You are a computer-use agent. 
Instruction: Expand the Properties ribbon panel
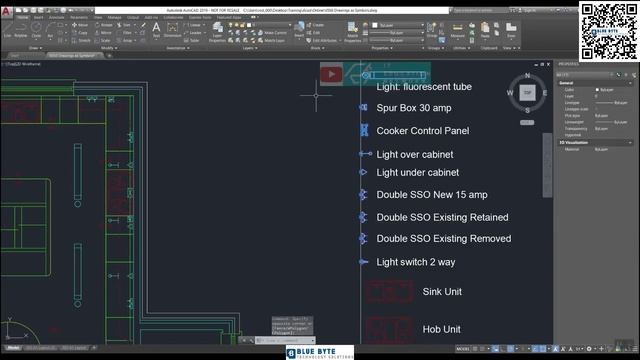[x=382, y=48]
